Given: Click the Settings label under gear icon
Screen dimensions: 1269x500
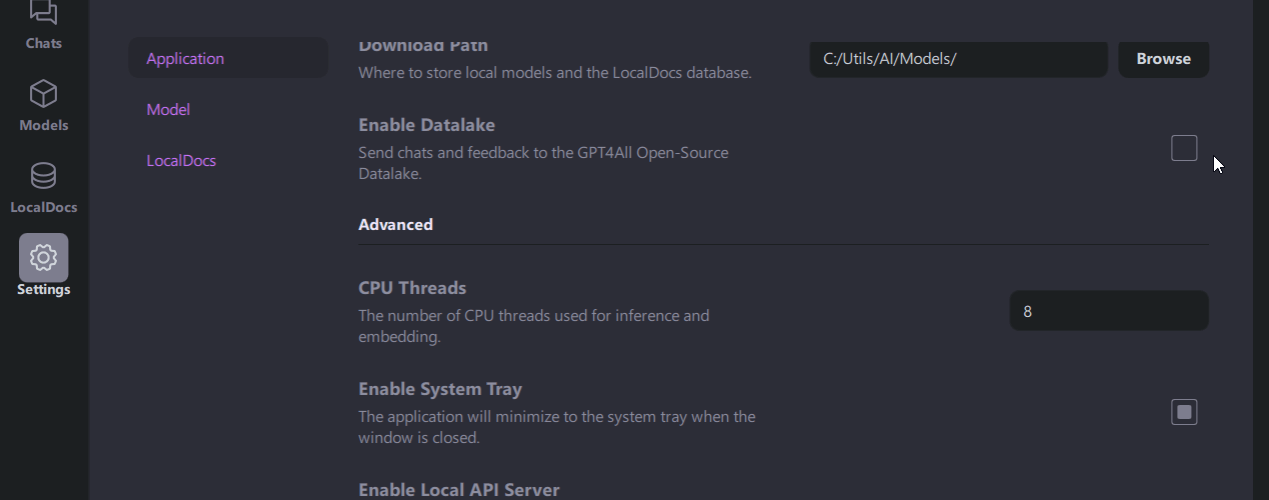Looking at the screenshot, I should pyautogui.click(x=43, y=289).
